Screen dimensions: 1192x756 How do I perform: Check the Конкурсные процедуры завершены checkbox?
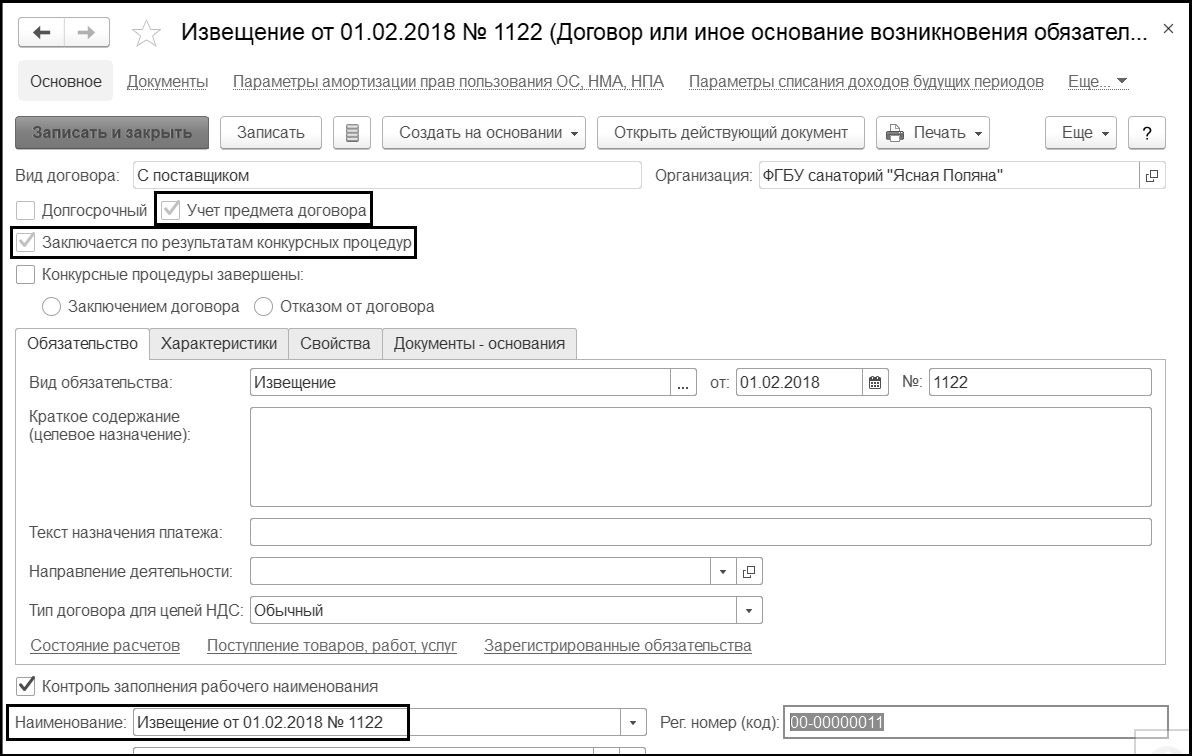[x=26, y=275]
